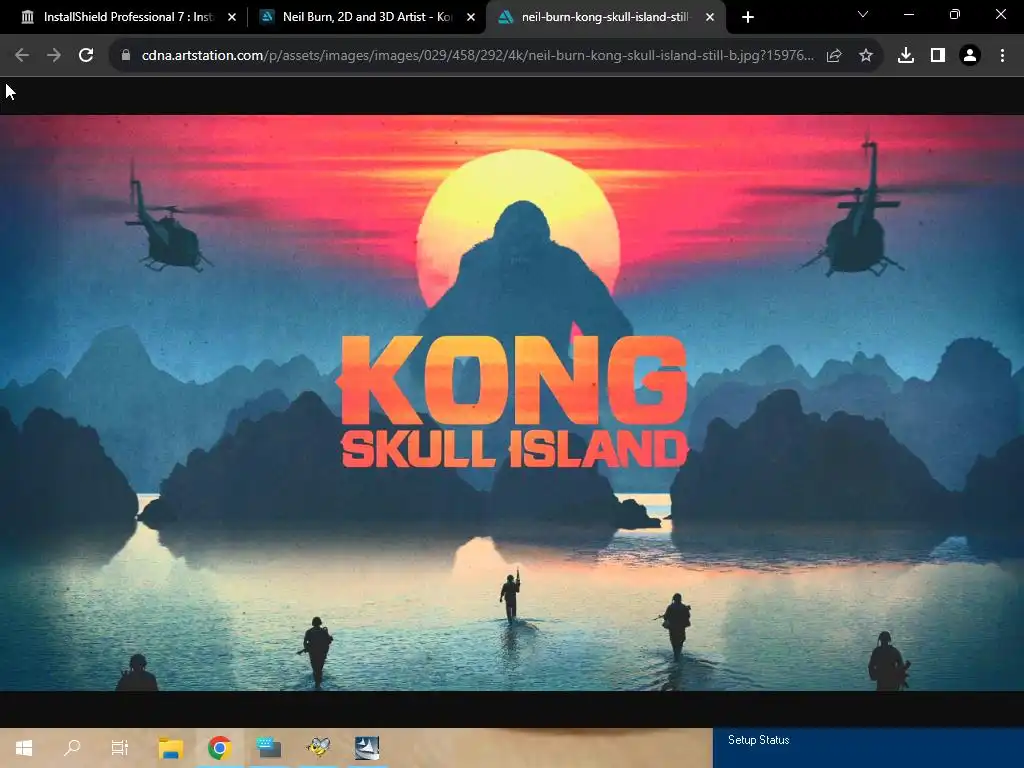Click the artstation URL address field
The height and width of the screenshot is (768, 1024).
(x=477, y=56)
